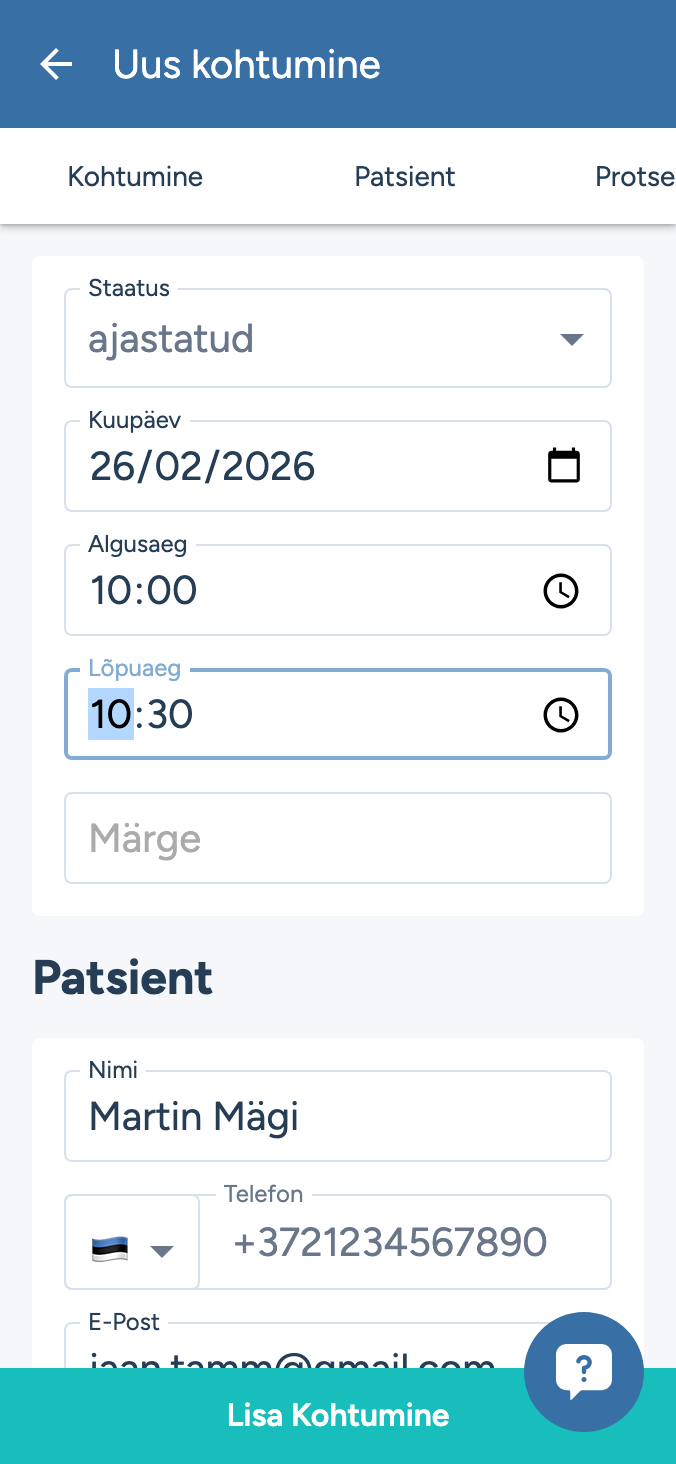Click the Nimi field with Martin Mägi

point(338,1117)
